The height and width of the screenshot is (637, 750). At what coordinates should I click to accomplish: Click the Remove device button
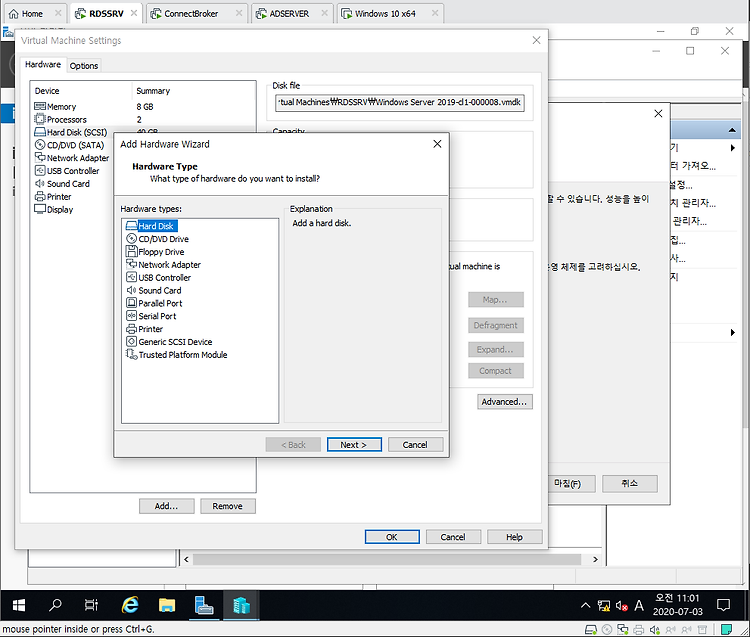point(228,506)
